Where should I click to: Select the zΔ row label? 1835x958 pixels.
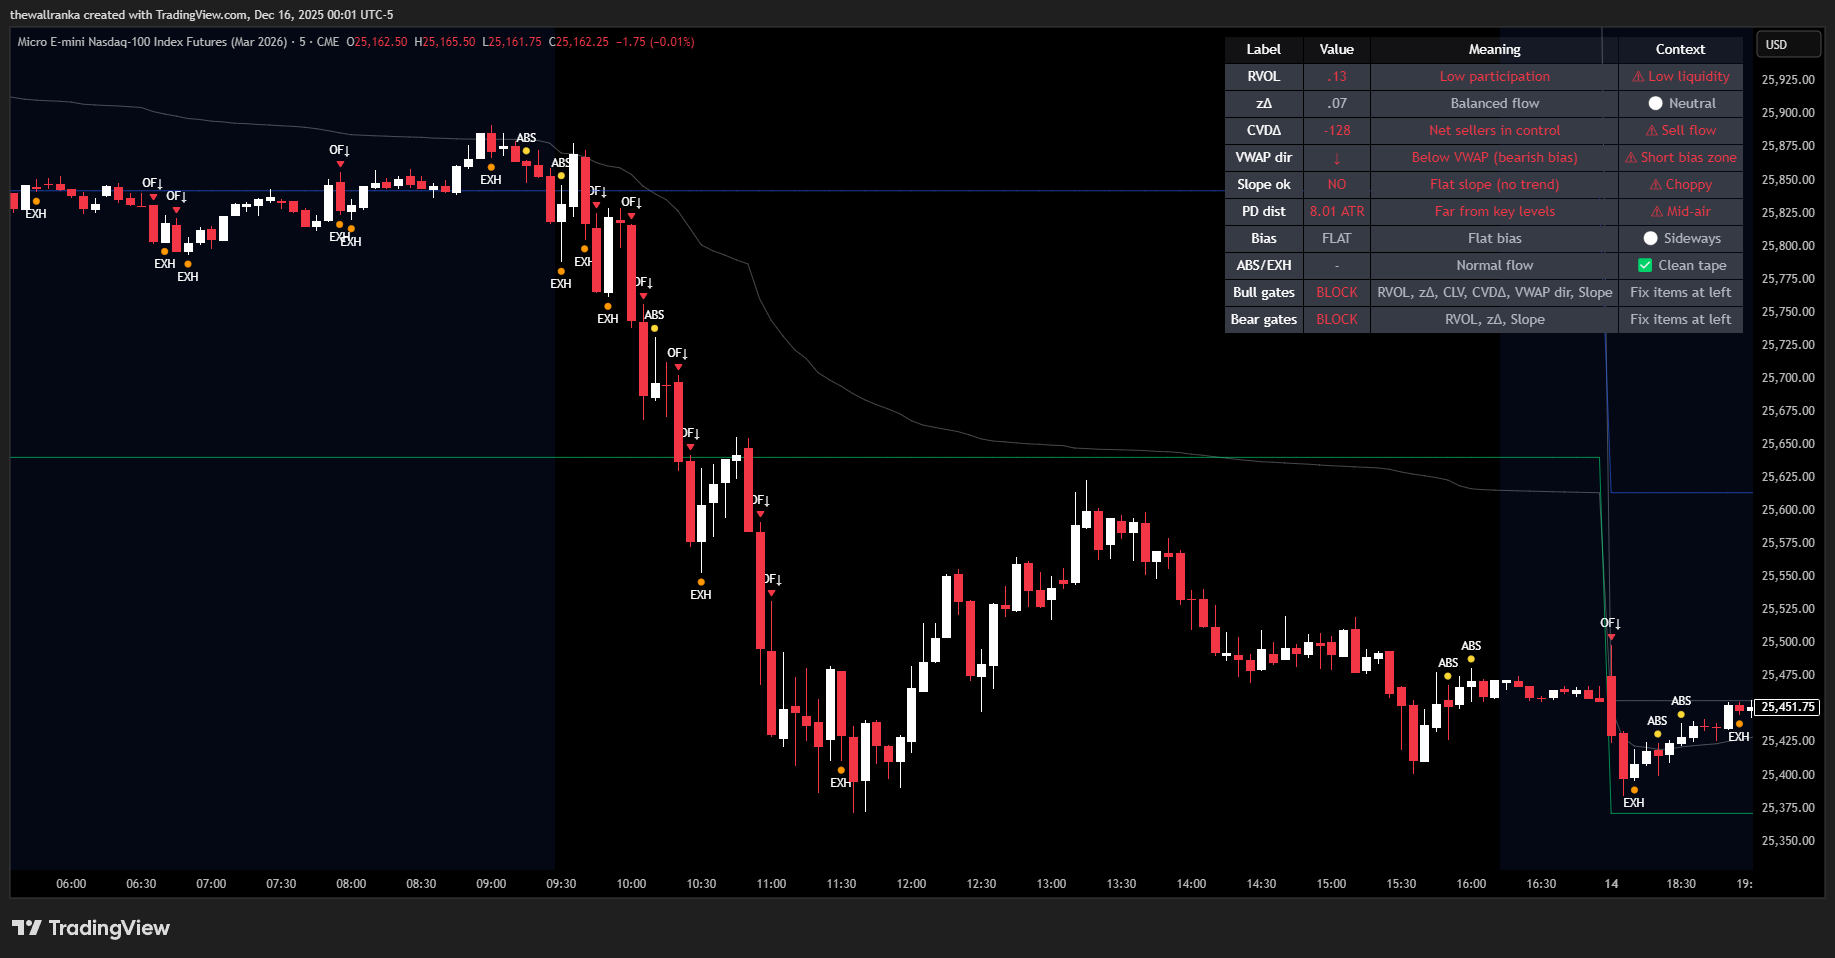coord(1264,103)
